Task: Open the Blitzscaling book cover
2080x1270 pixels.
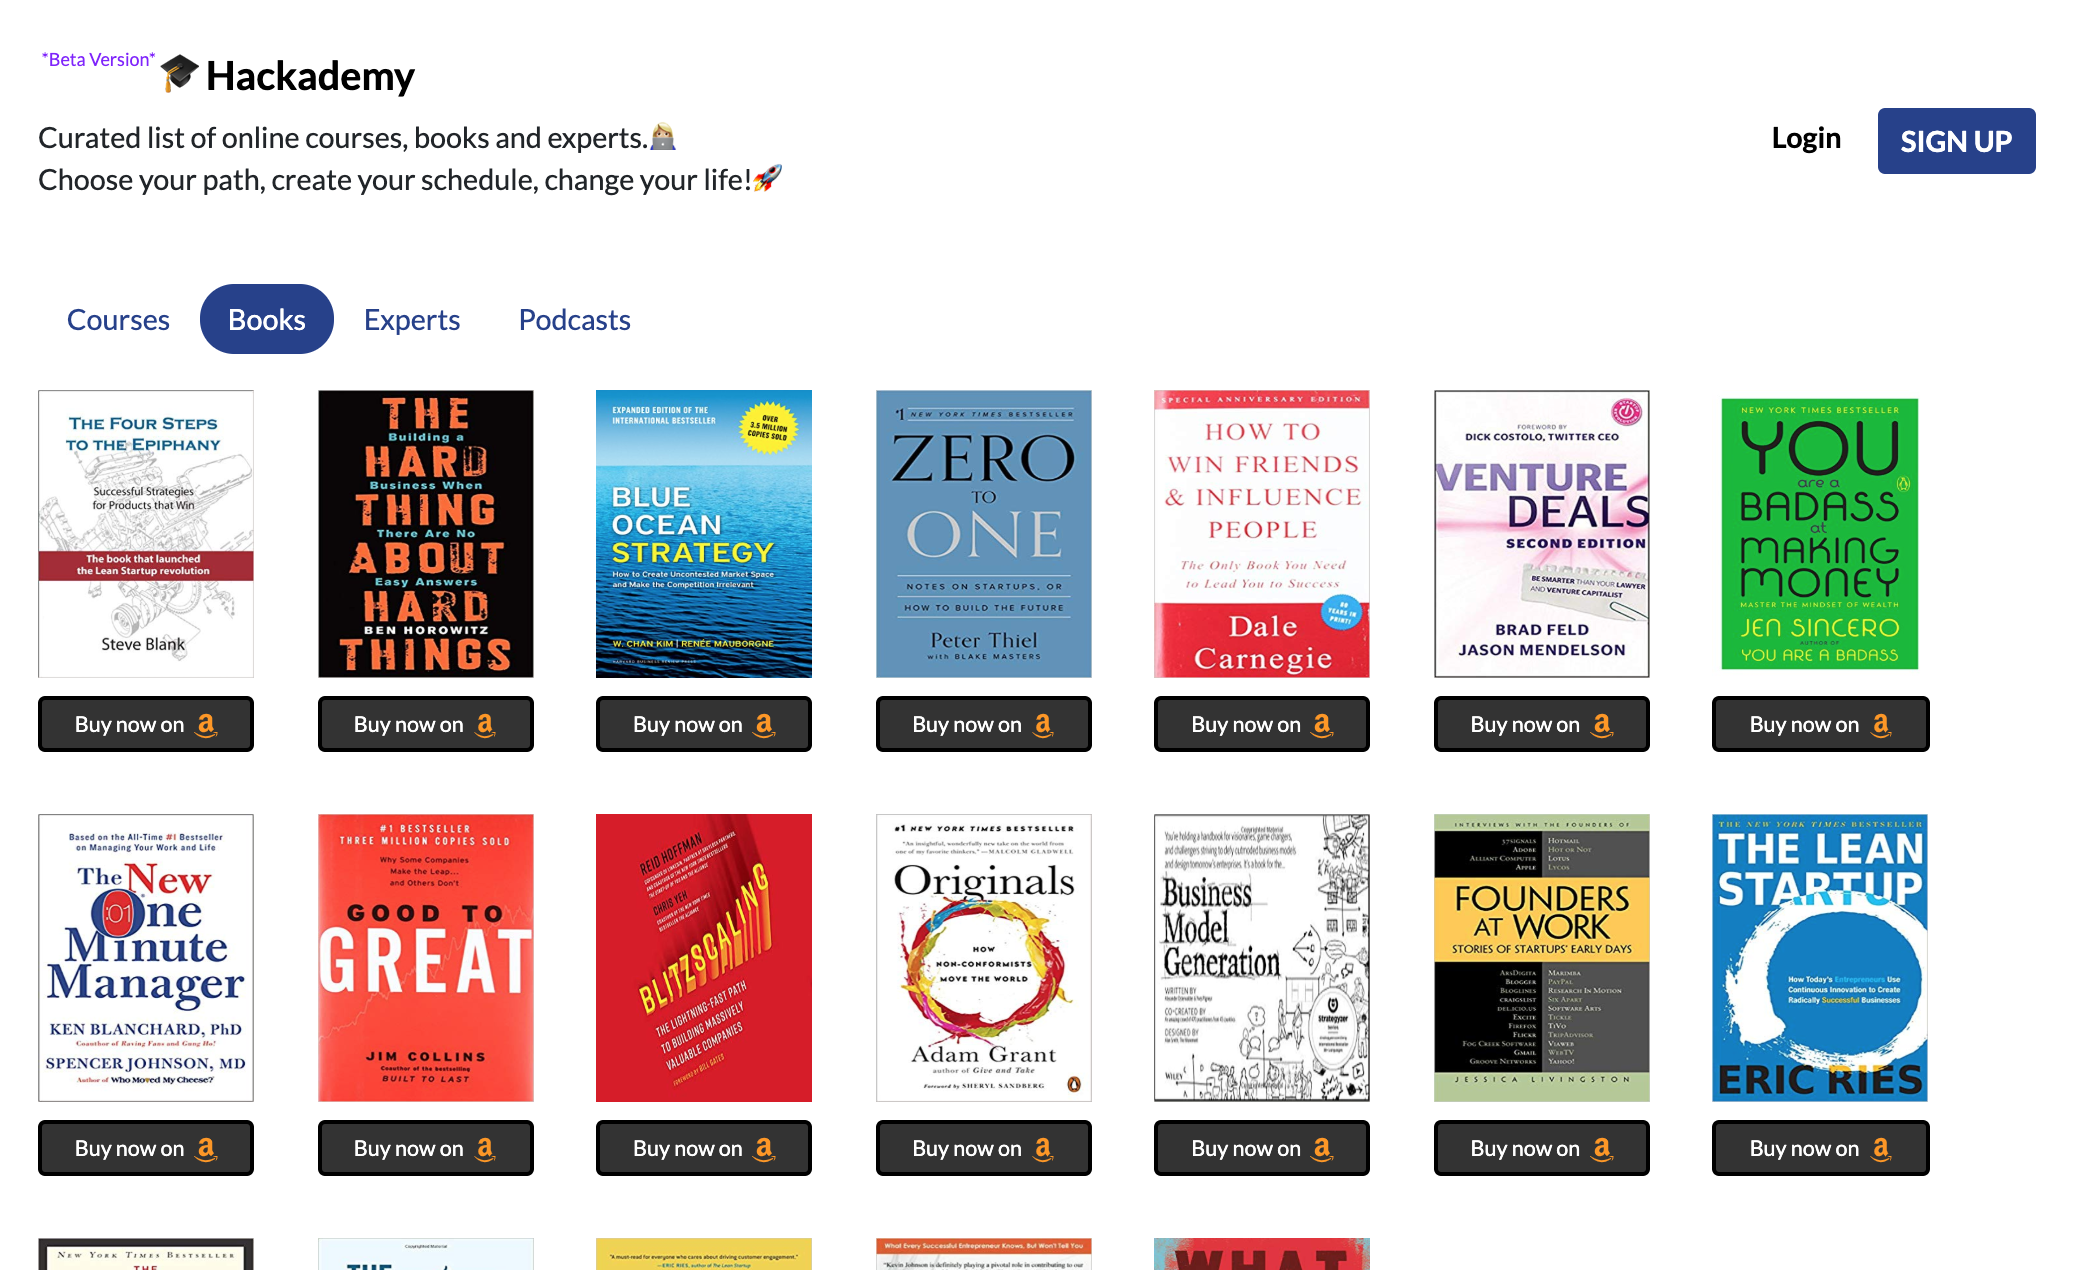Action: 704,958
